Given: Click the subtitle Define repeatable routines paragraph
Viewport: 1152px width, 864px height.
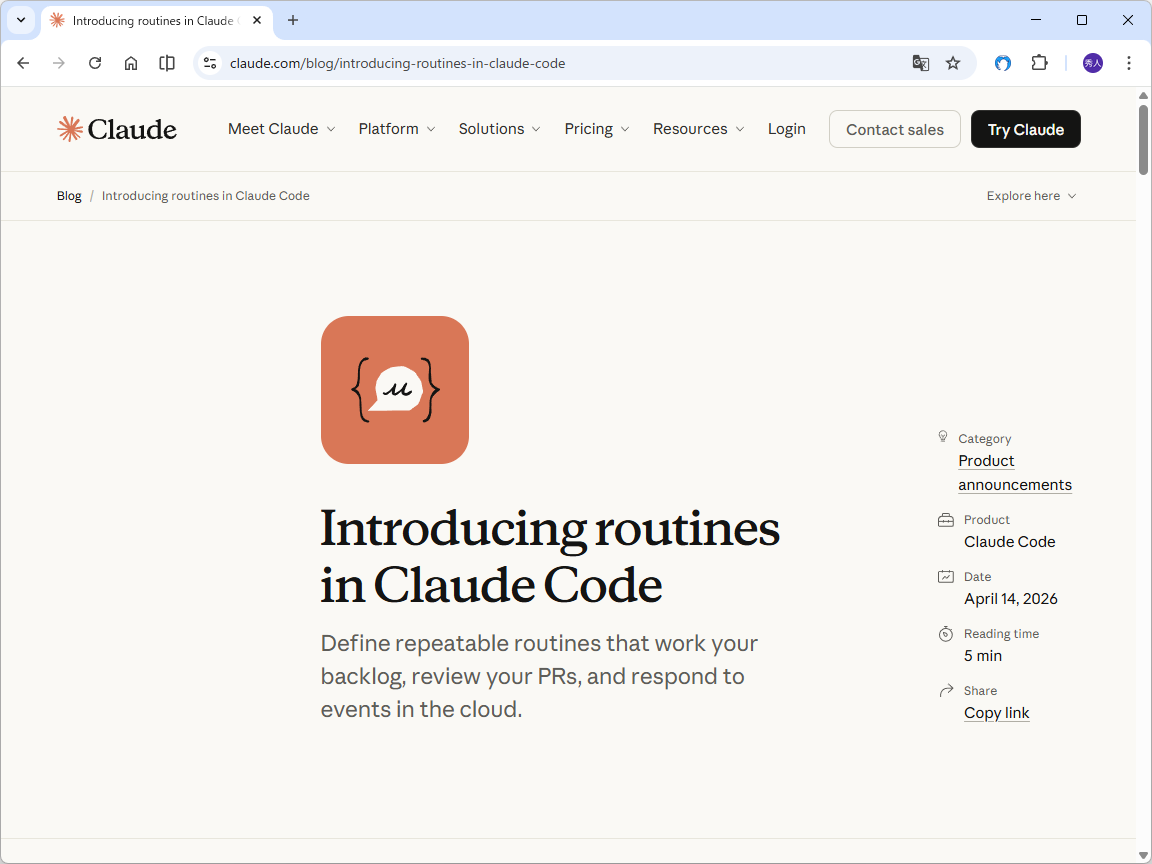Looking at the screenshot, I should tap(539, 676).
